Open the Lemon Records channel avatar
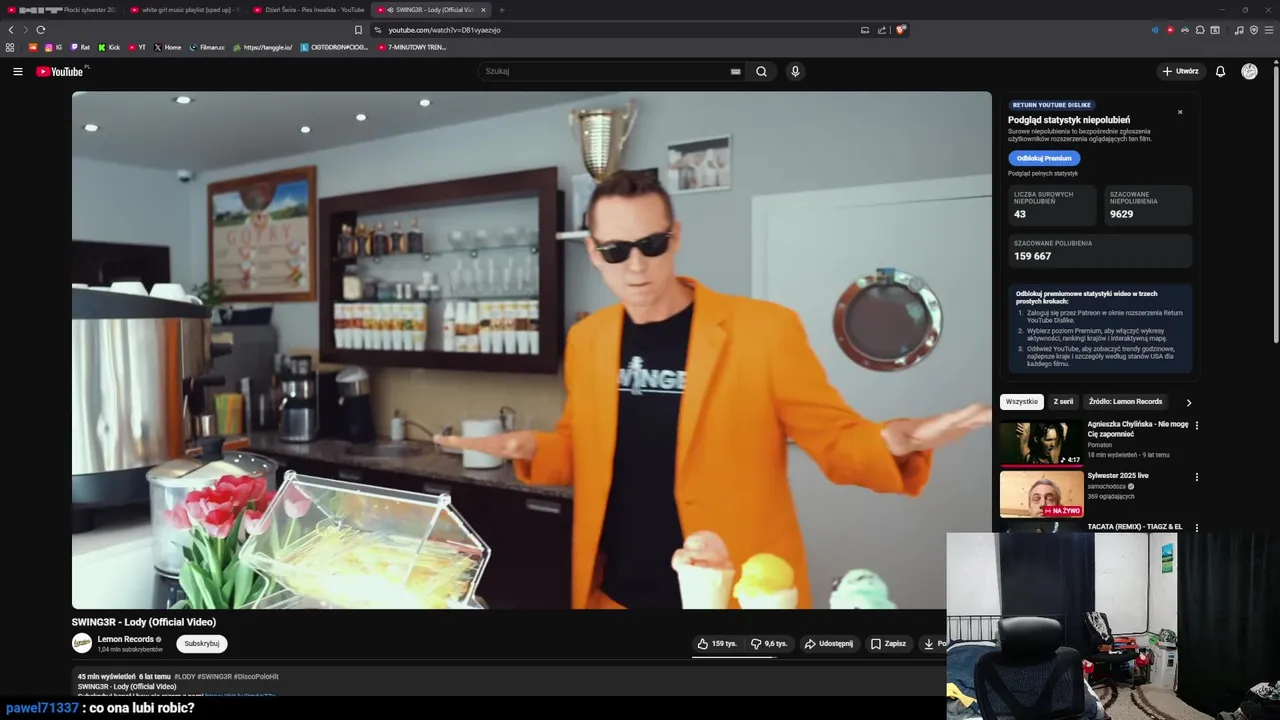The height and width of the screenshot is (720, 1280). pos(82,643)
